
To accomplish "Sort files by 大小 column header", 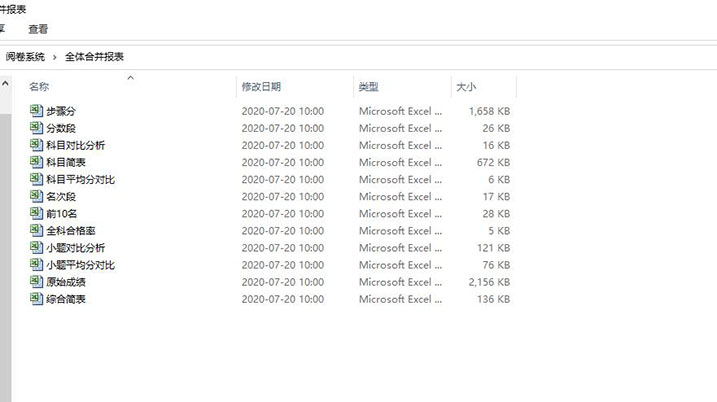I will pos(466,87).
